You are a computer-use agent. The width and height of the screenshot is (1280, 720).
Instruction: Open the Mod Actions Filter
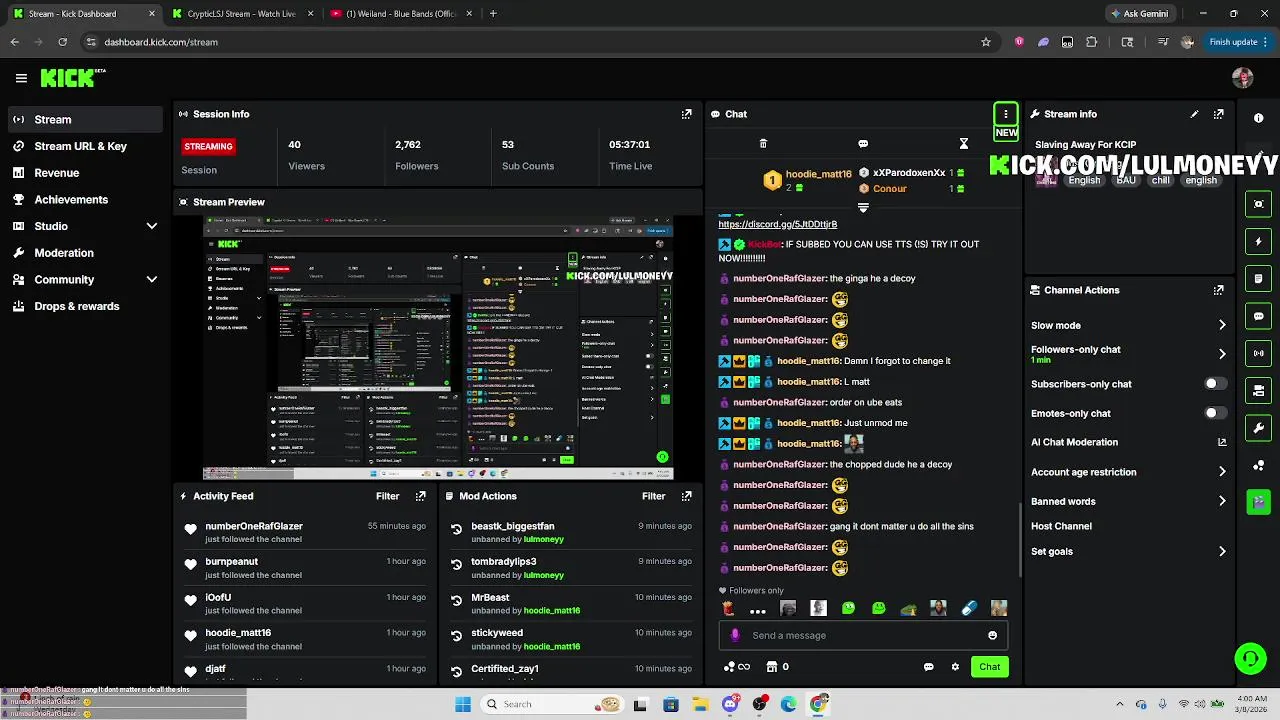click(653, 496)
